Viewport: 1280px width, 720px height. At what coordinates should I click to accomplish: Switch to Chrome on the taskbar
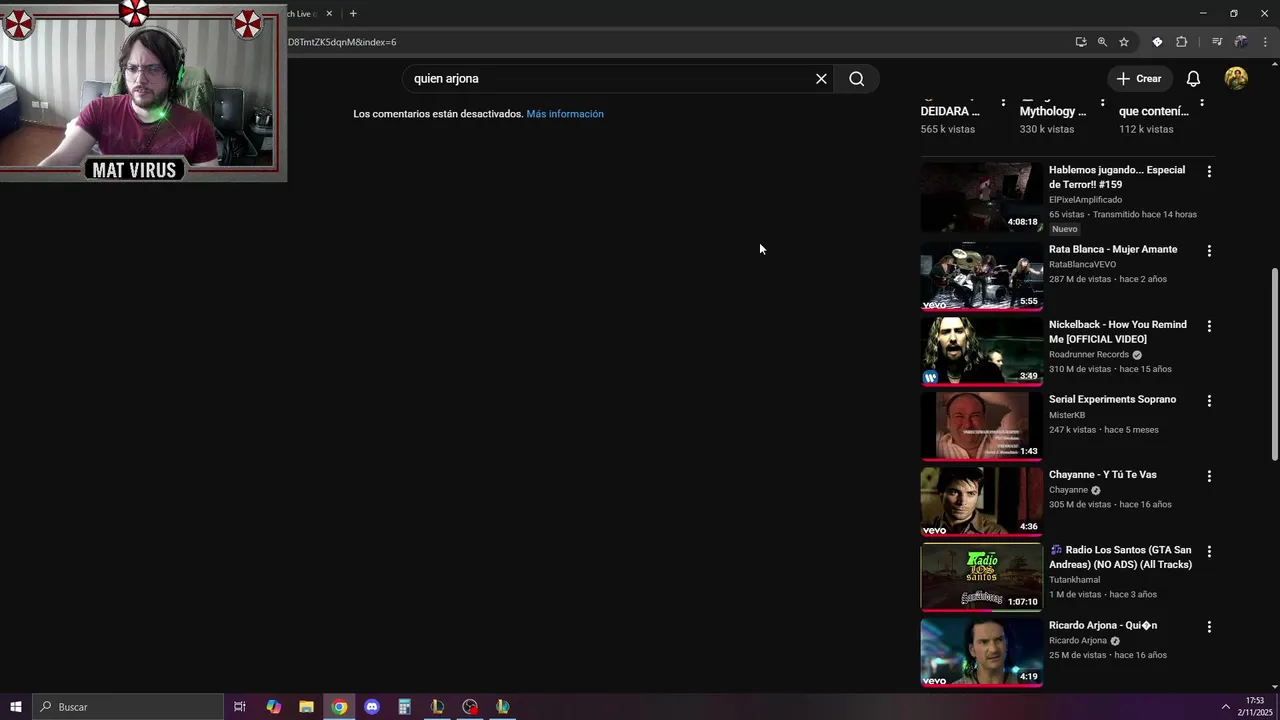(339, 707)
